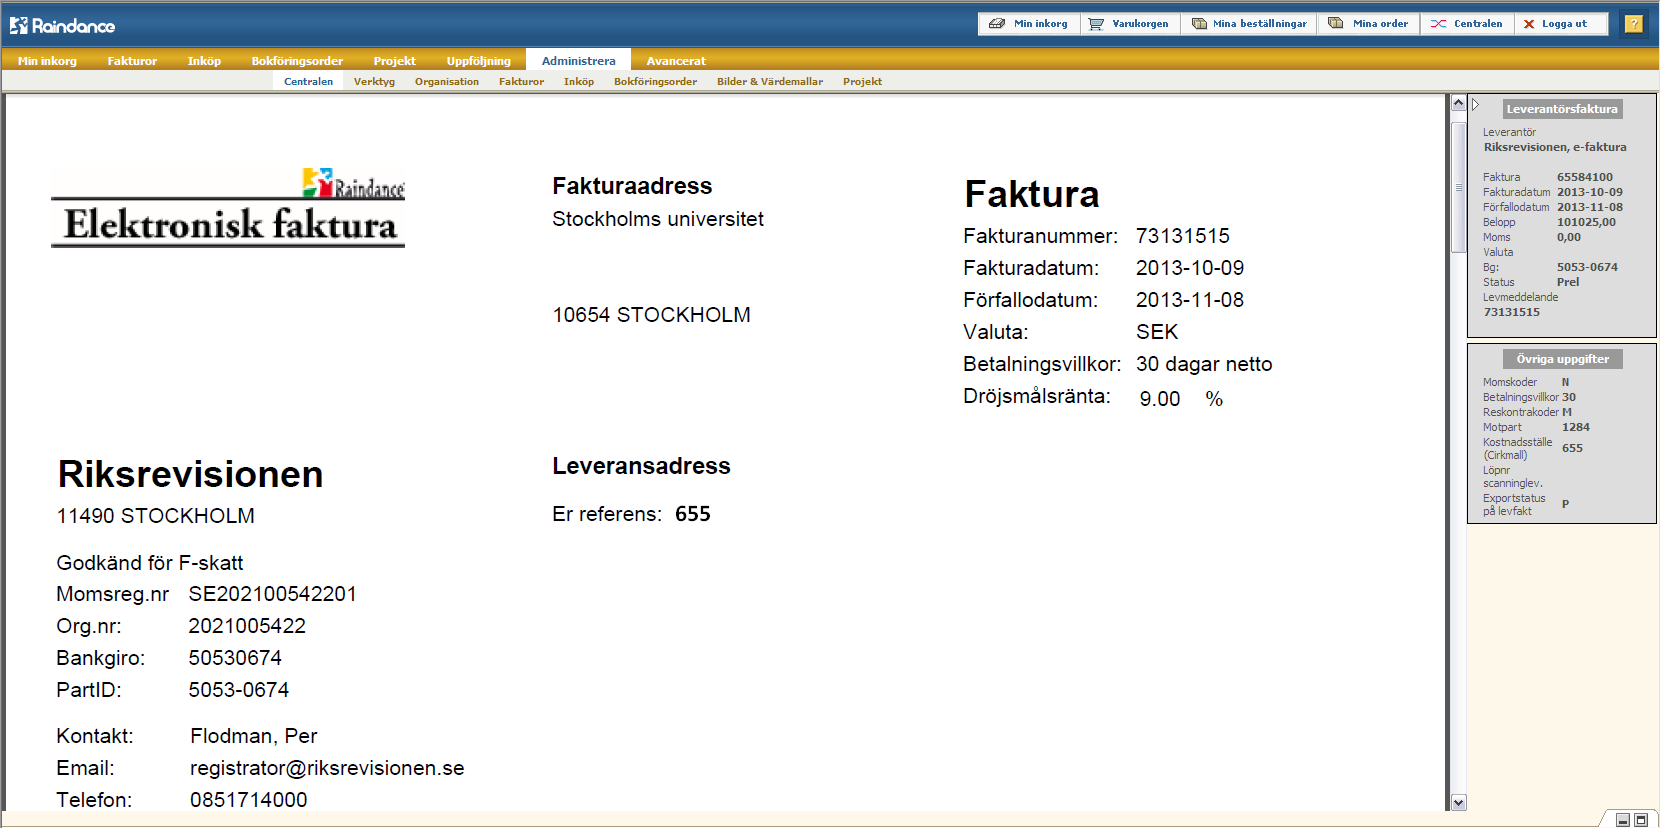
Task: Select Verktyg in the submenu
Action: pos(374,82)
